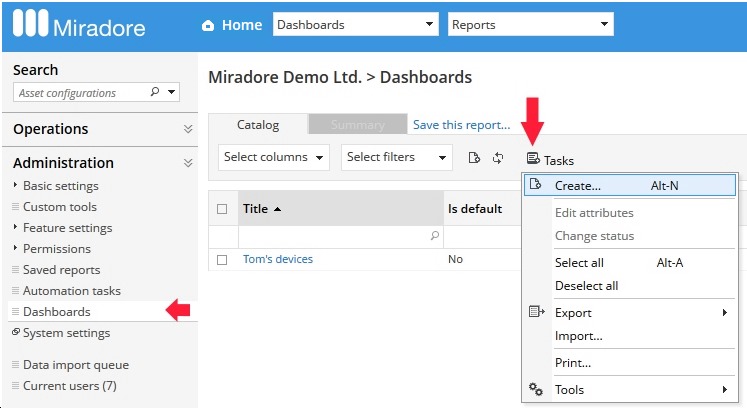747x414 pixels.
Task: Click the Miradore logo
Action: [x=79, y=24]
